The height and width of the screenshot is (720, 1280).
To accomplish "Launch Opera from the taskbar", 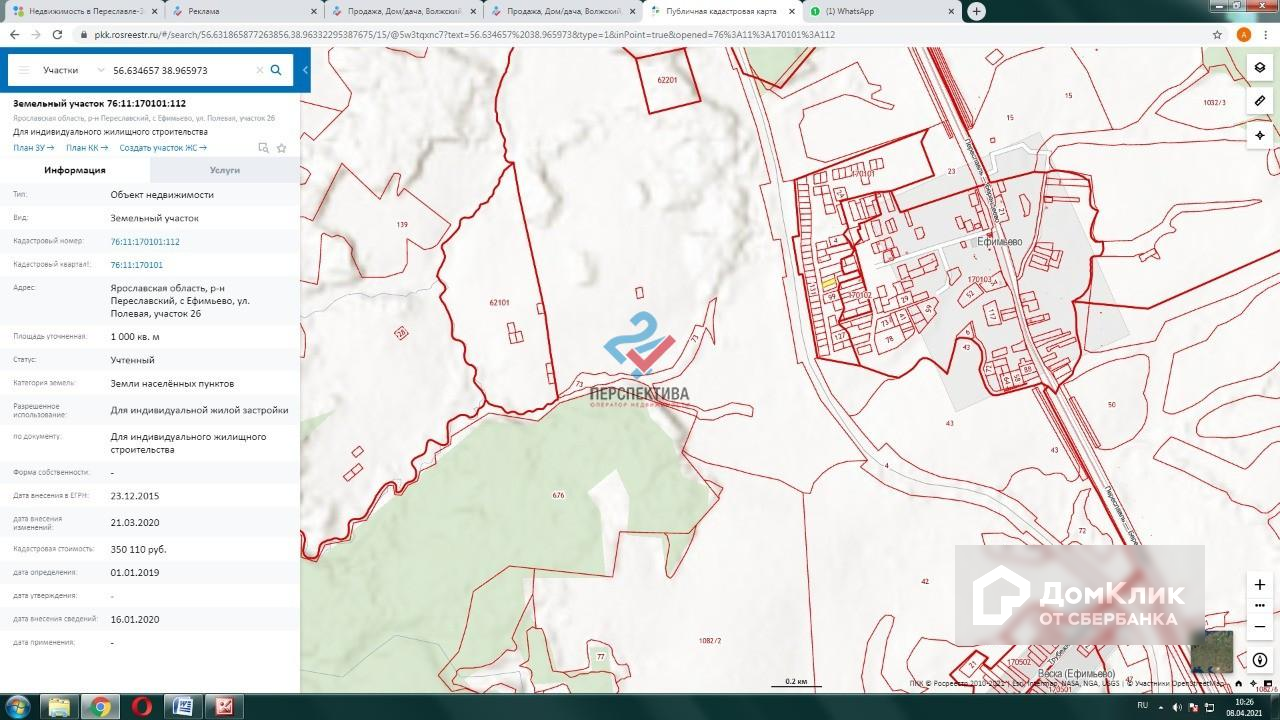I will point(141,707).
